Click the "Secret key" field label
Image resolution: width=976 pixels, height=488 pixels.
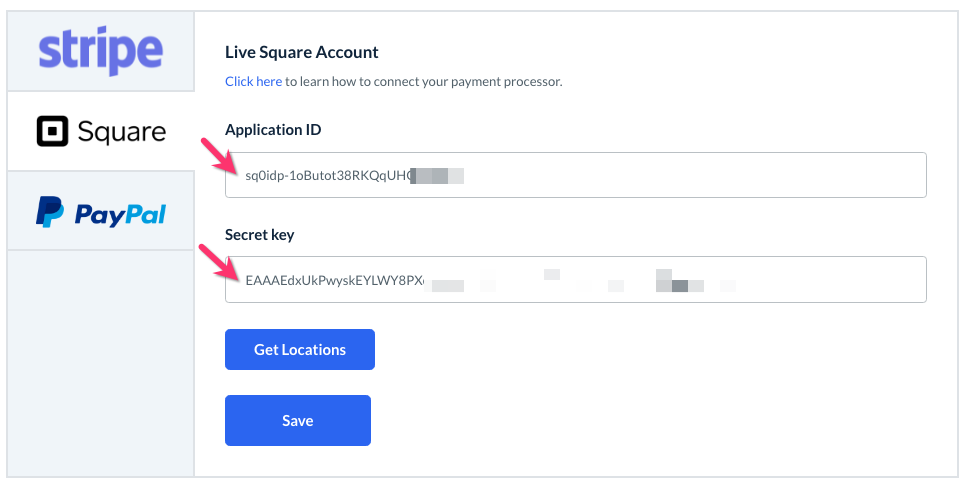[x=260, y=235]
